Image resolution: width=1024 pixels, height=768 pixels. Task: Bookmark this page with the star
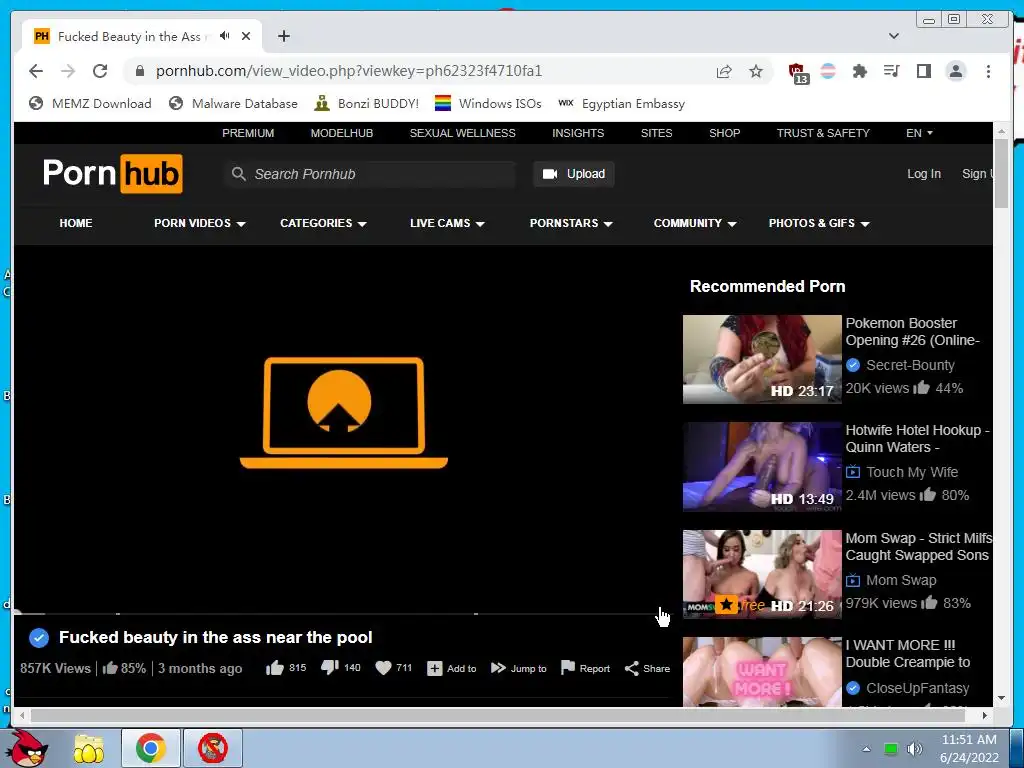point(756,71)
